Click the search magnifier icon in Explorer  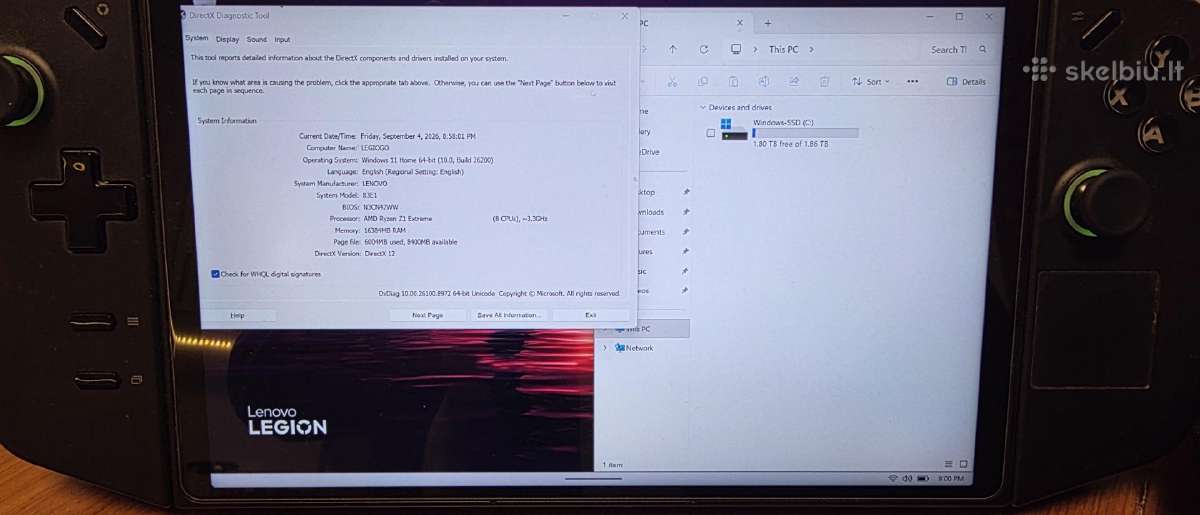pyautogui.click(x=984, y=49)
